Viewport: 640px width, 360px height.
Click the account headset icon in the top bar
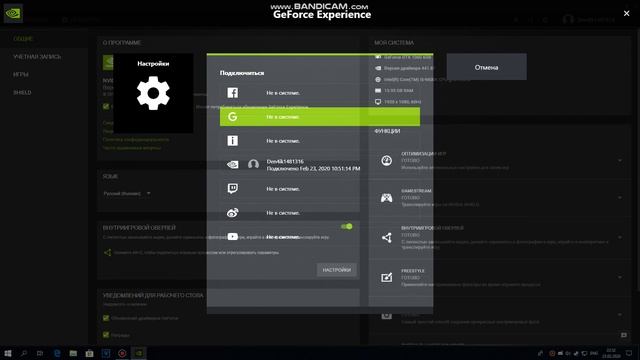568,19
